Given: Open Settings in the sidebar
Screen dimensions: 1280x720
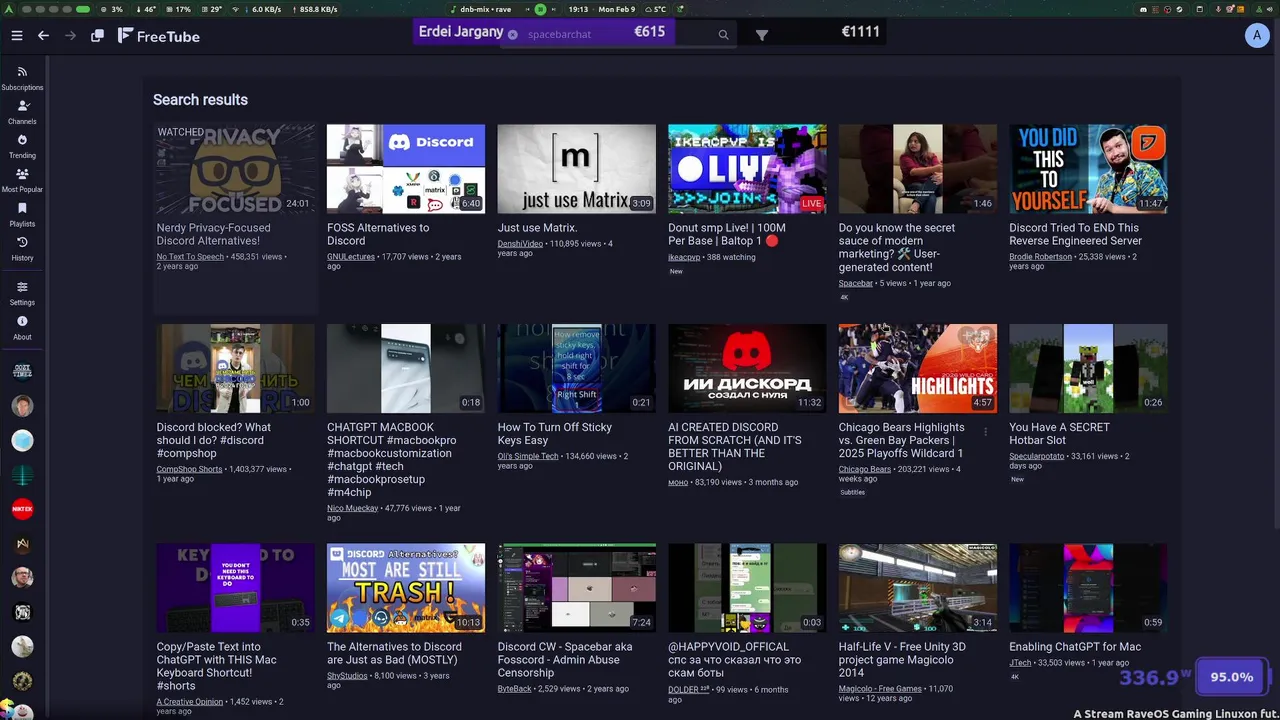Looking at the screenshot, I should (x=22, y=293).
